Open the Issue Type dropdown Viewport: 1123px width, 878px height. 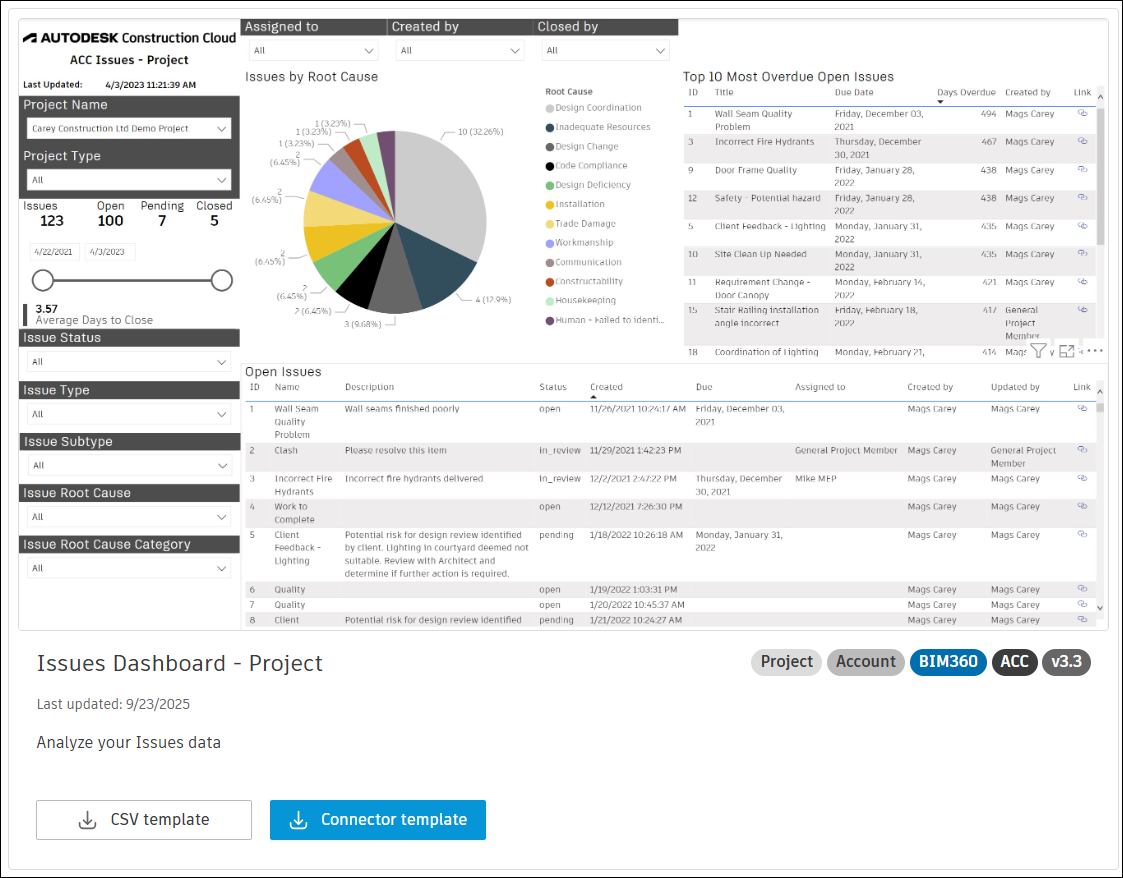129,414
